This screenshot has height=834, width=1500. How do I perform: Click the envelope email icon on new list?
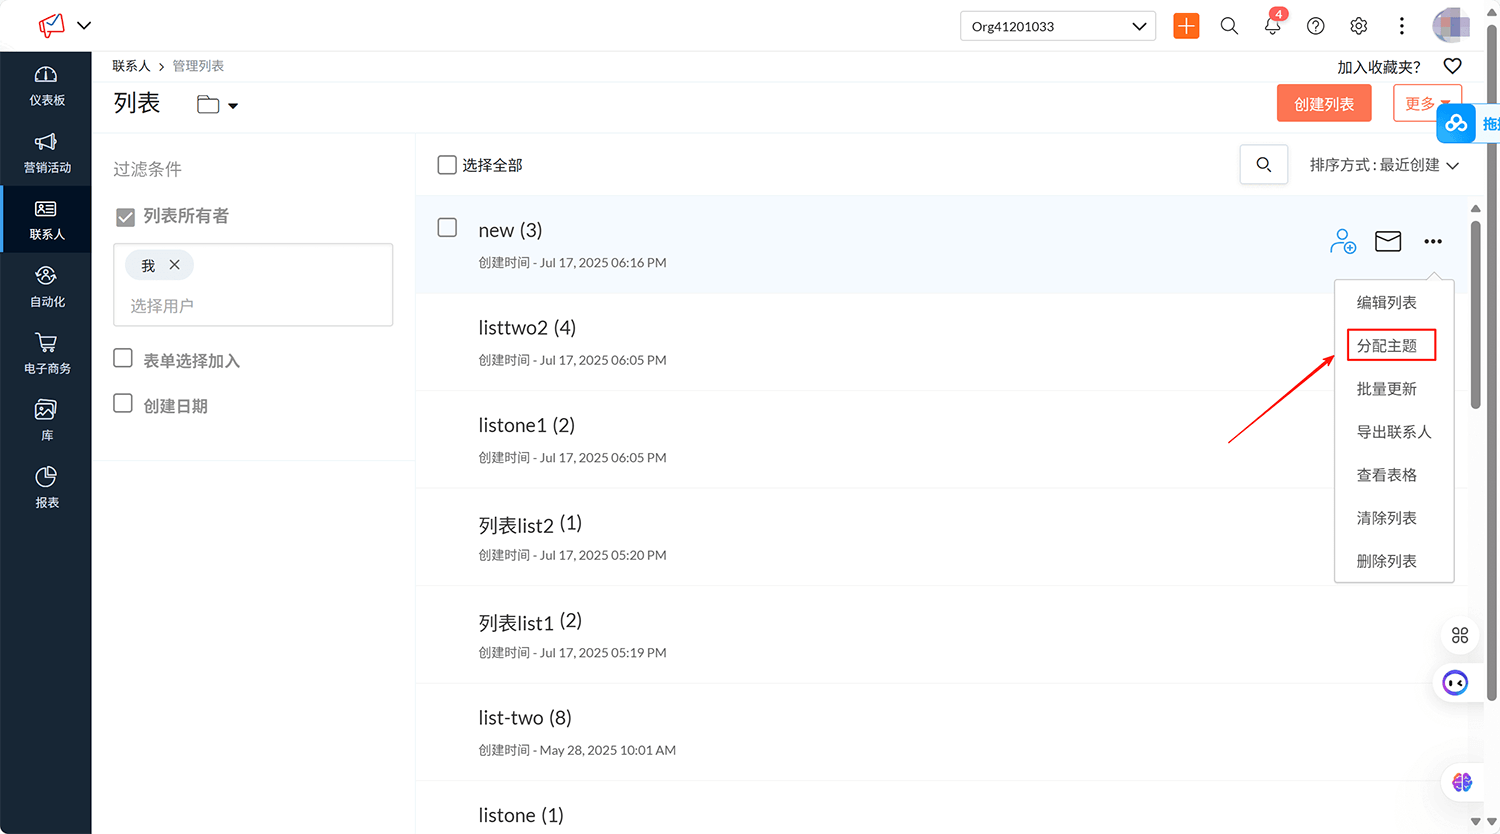(x=1388, y=241)
